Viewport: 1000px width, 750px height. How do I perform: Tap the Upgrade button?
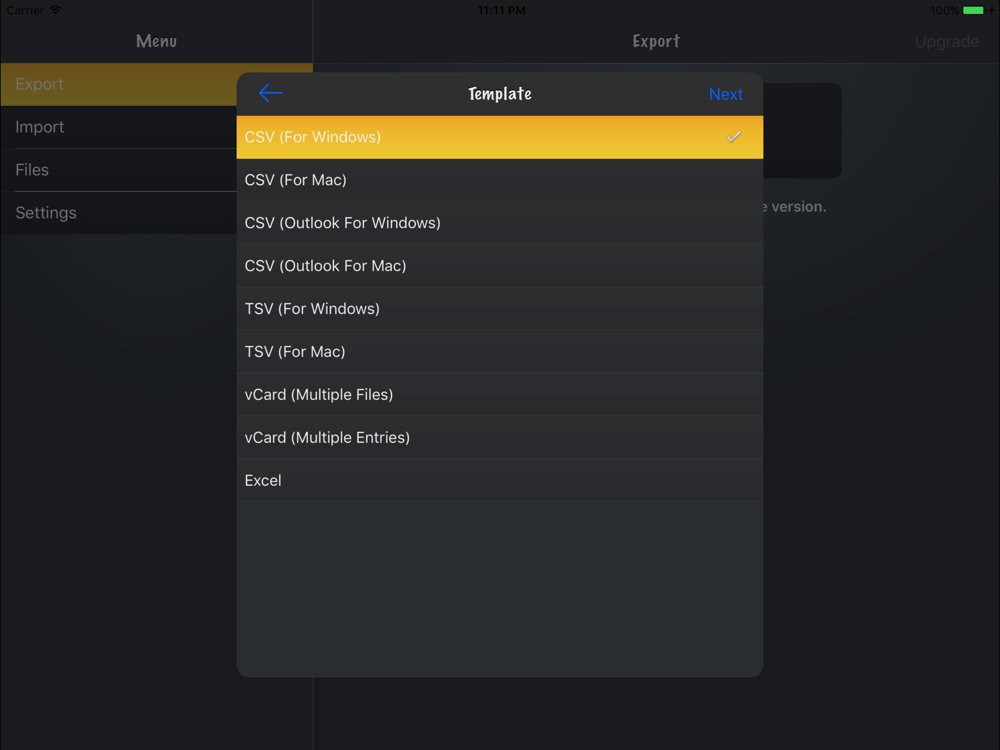[946, 41]
